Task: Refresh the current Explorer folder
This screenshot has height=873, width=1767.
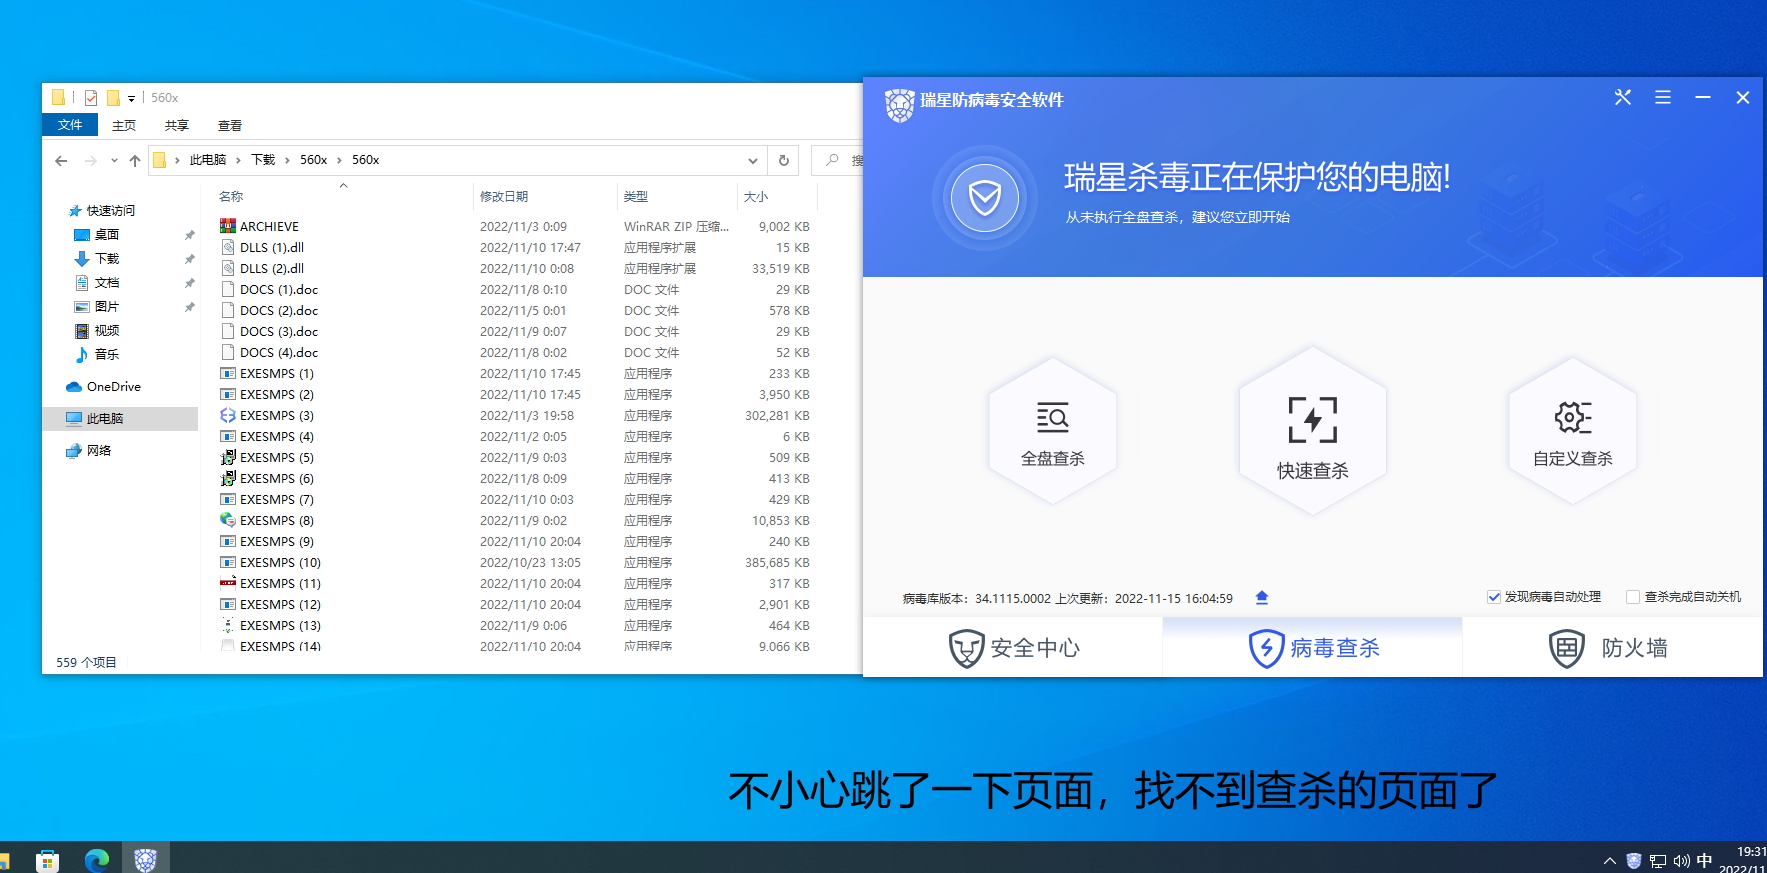Action: (x=784, y=160)
